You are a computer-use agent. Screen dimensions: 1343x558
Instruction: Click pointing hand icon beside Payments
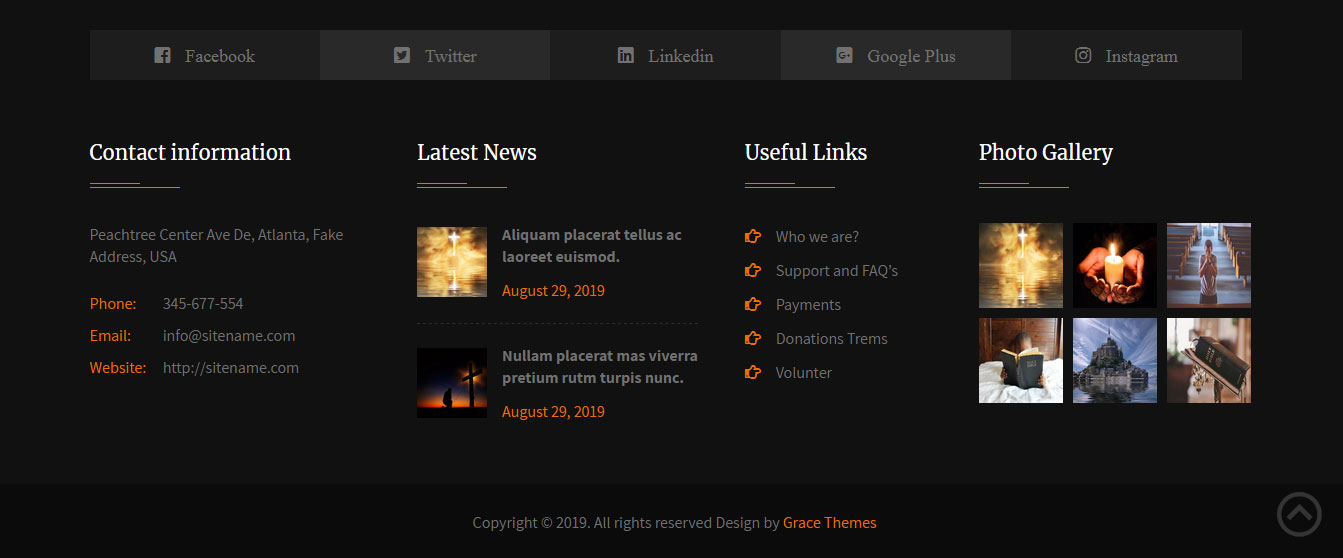pyautogui.click(x=753, y=304)
